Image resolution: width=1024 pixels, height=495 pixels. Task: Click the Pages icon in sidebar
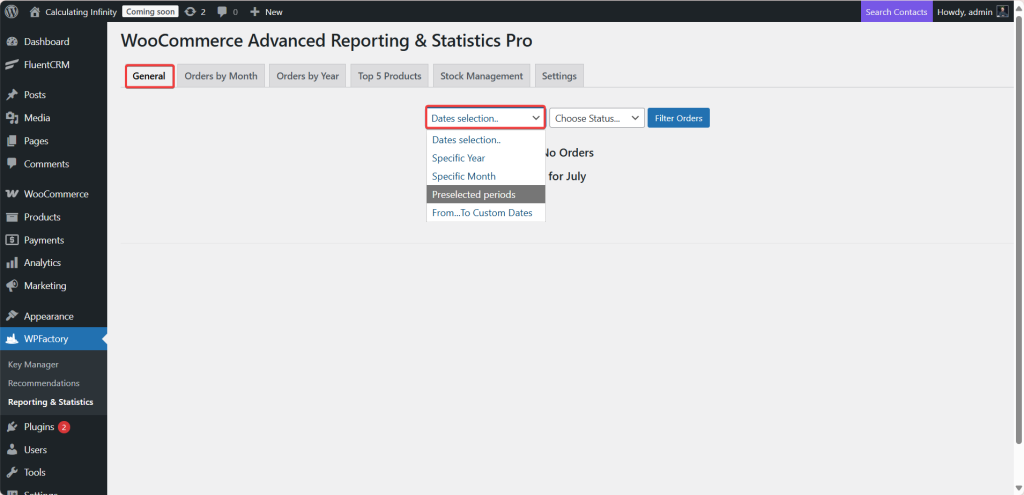pos(12,141)
